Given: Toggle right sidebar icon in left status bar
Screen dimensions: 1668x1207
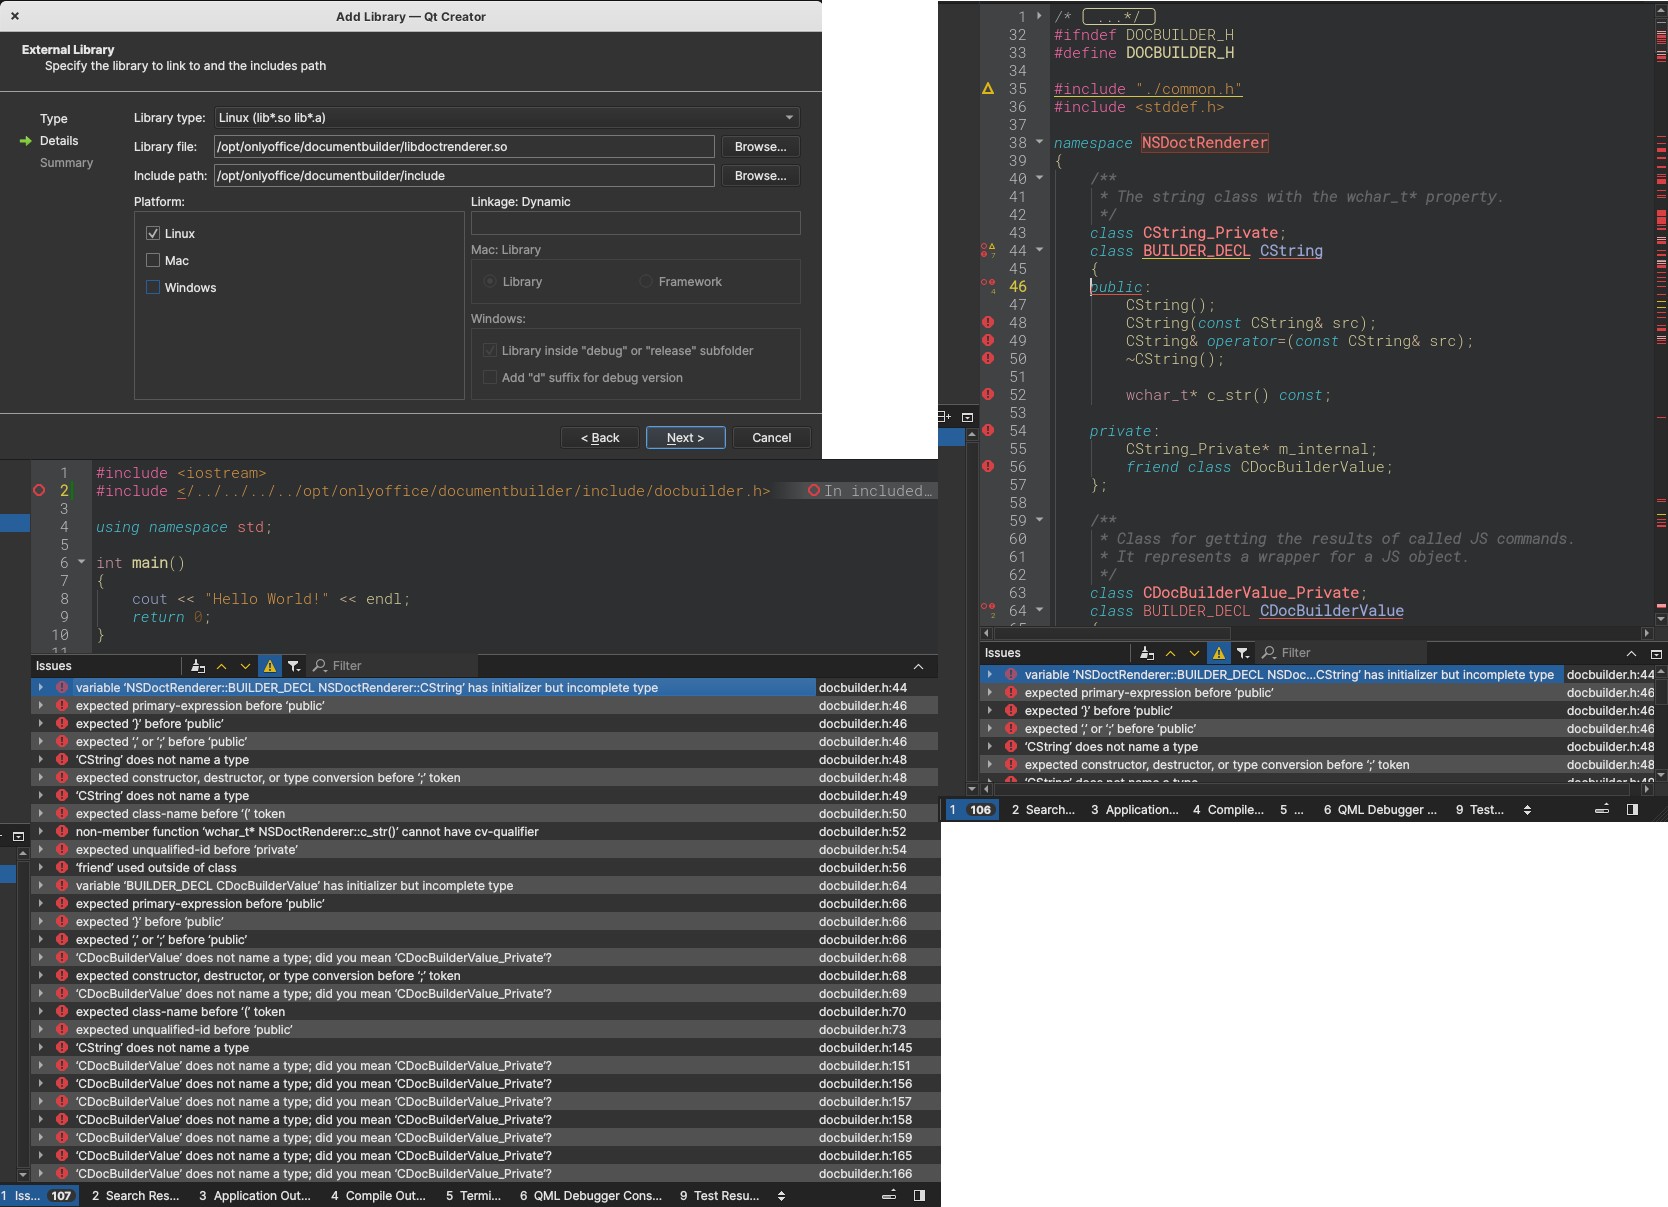Looking at the screenshot, I should [x=919, y=1195].
